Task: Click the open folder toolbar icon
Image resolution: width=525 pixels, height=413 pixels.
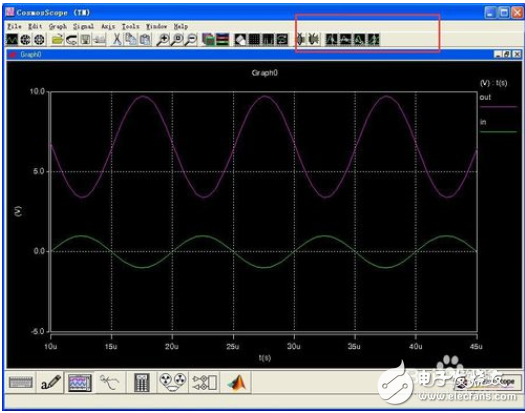Action: click(x=58, y=40)
